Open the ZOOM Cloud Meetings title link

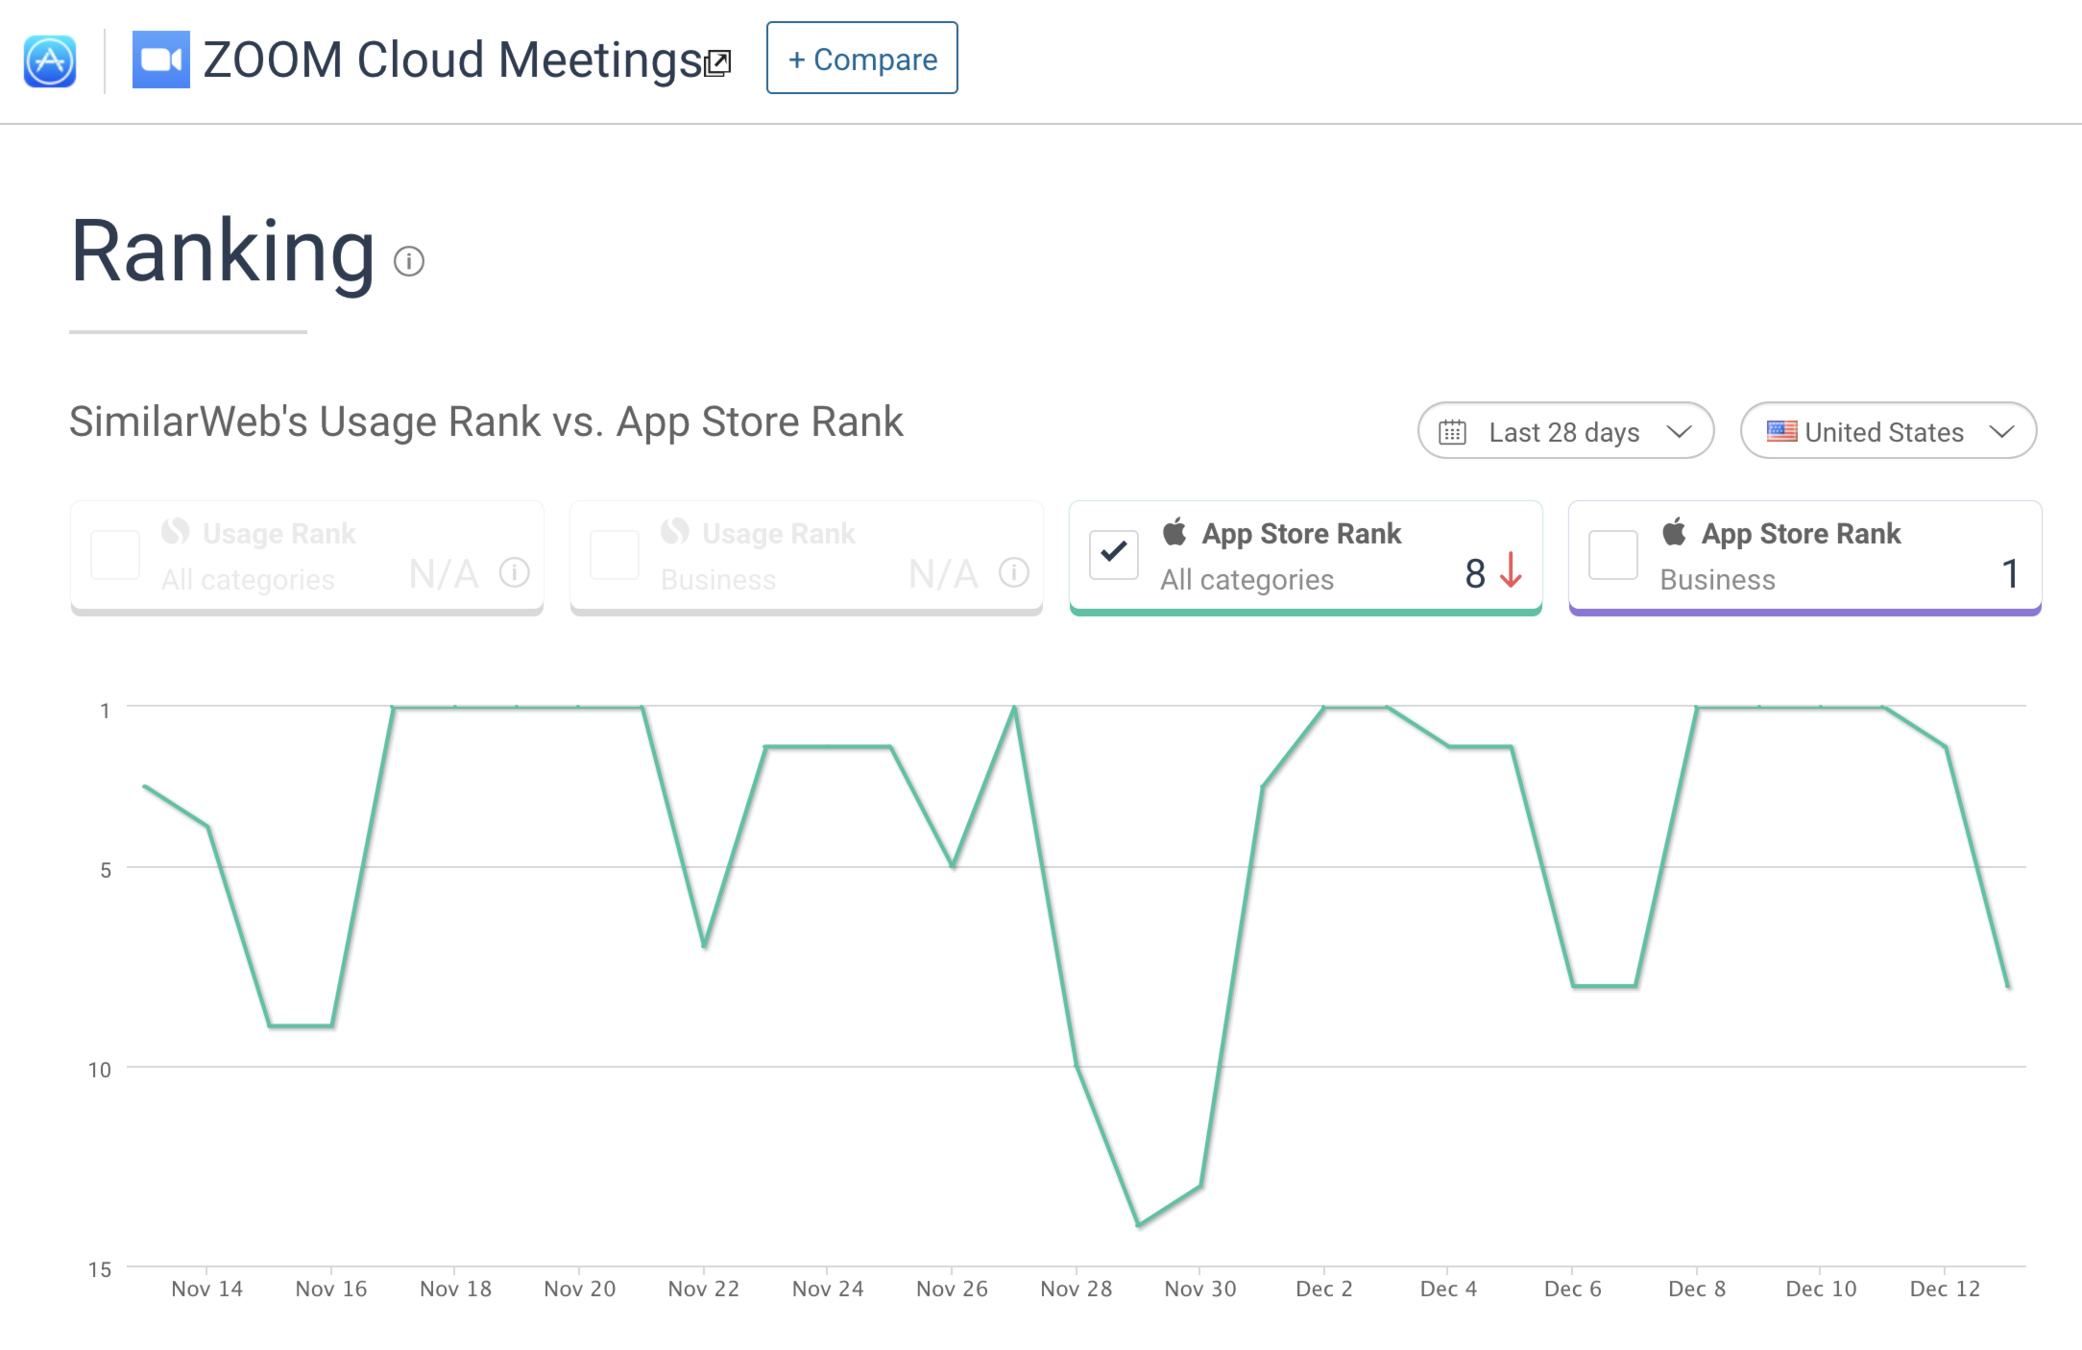452,60
